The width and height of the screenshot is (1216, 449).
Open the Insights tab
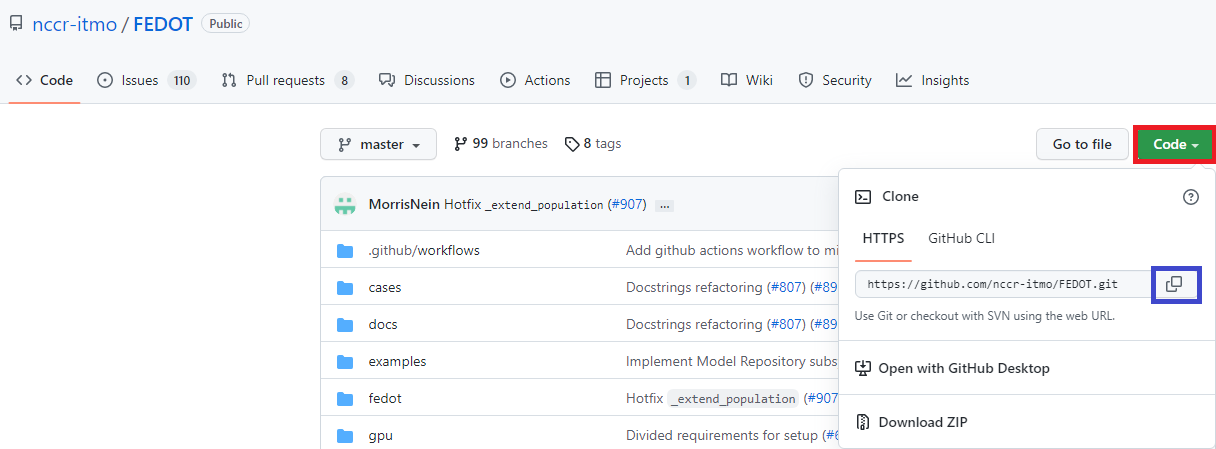click(x=933, y=80)
